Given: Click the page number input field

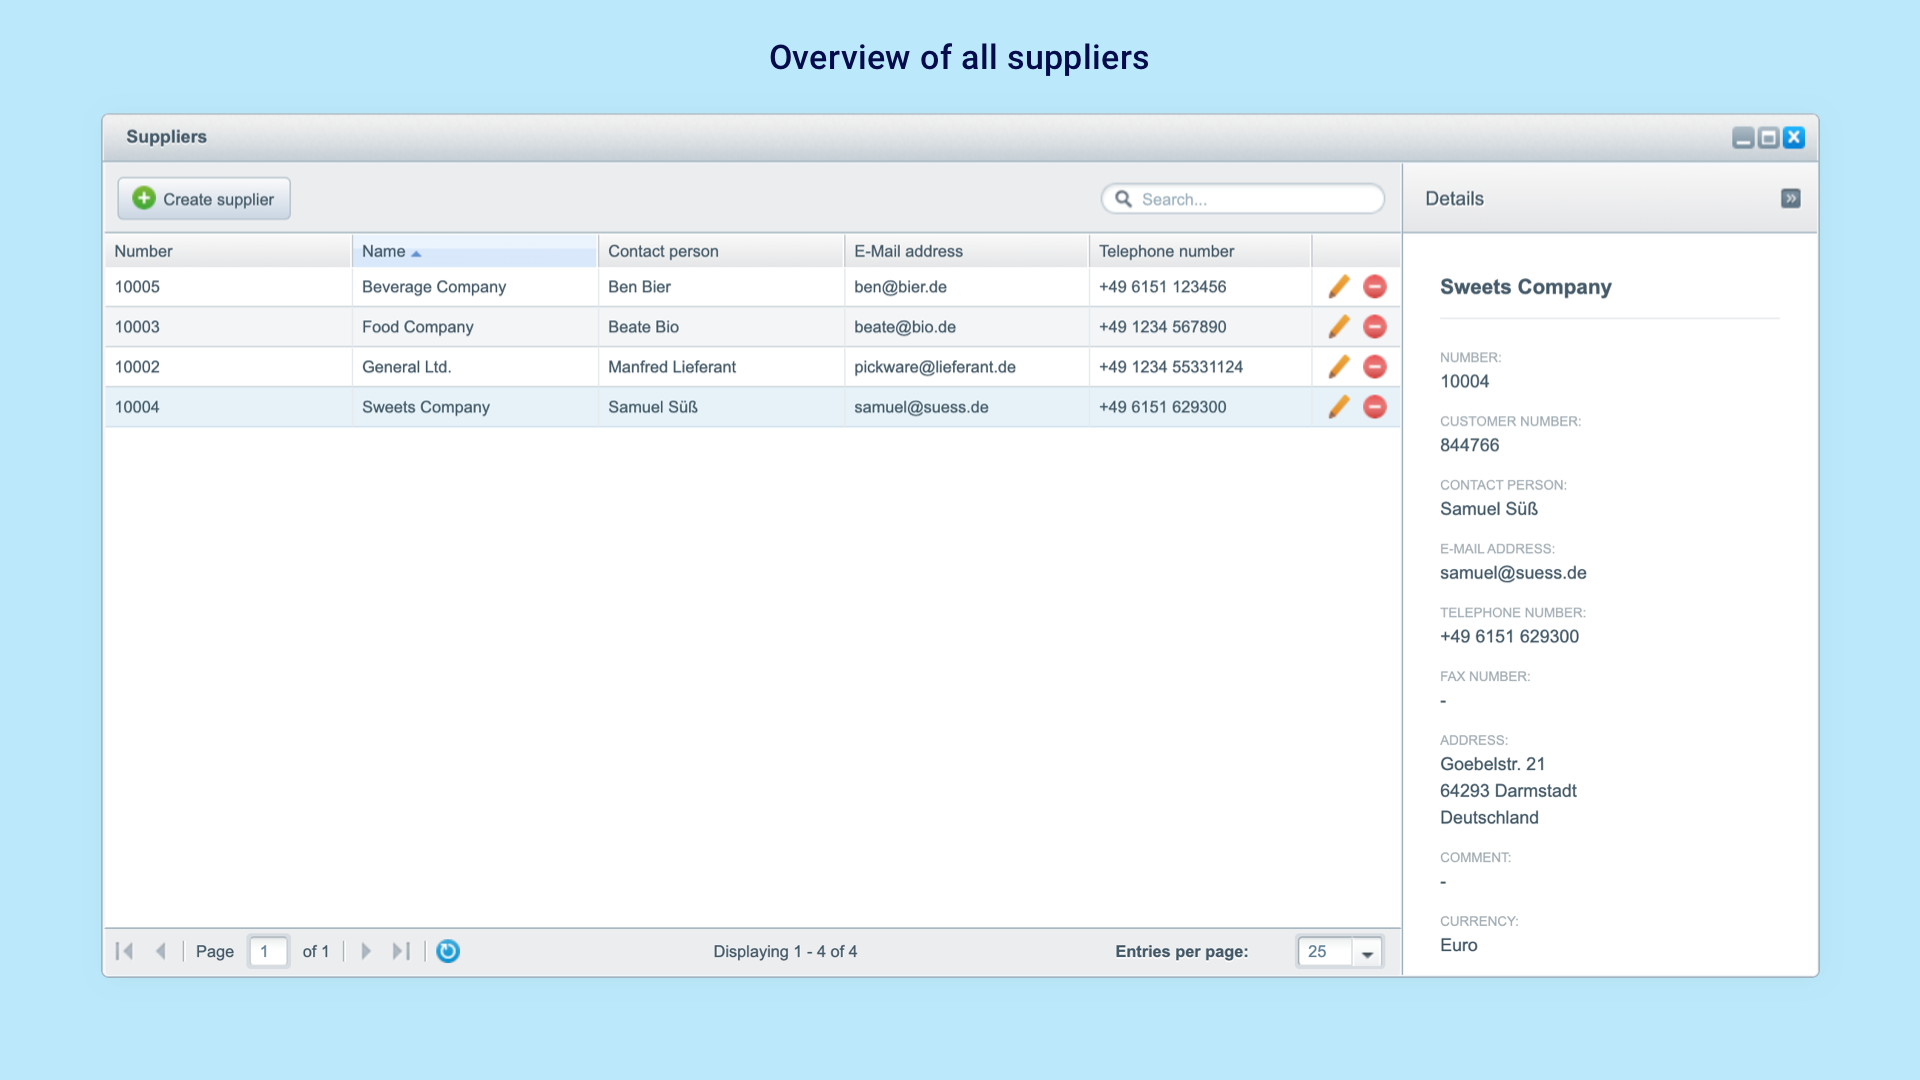Looking at the screenshot, I should pyautogui.click(x=268, y=951).
